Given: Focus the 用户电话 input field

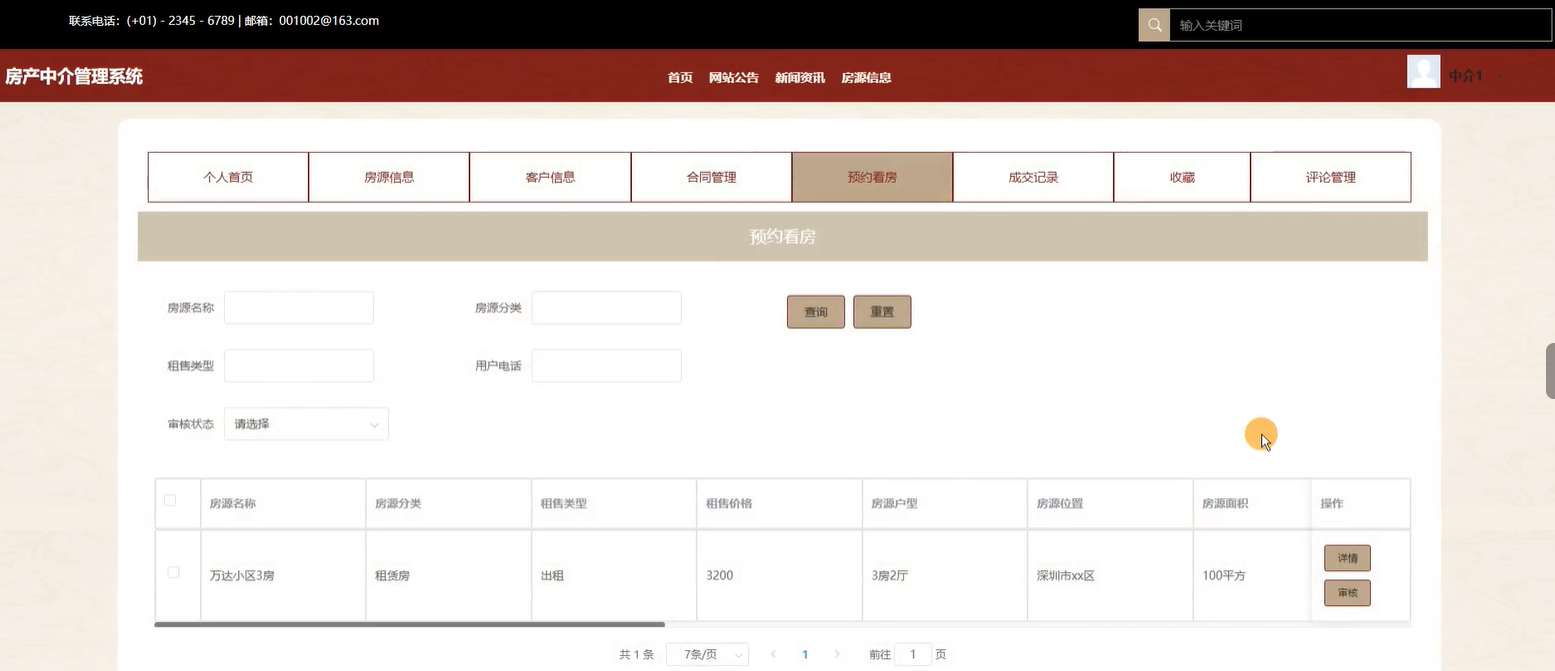Looking at the screenshot, I should (606, 366).
